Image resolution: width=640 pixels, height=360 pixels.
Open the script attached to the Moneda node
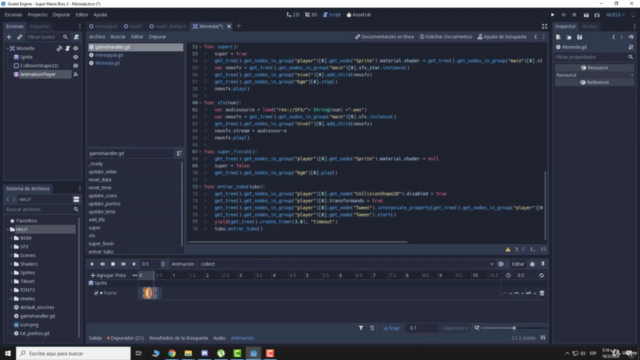[68, 48]
